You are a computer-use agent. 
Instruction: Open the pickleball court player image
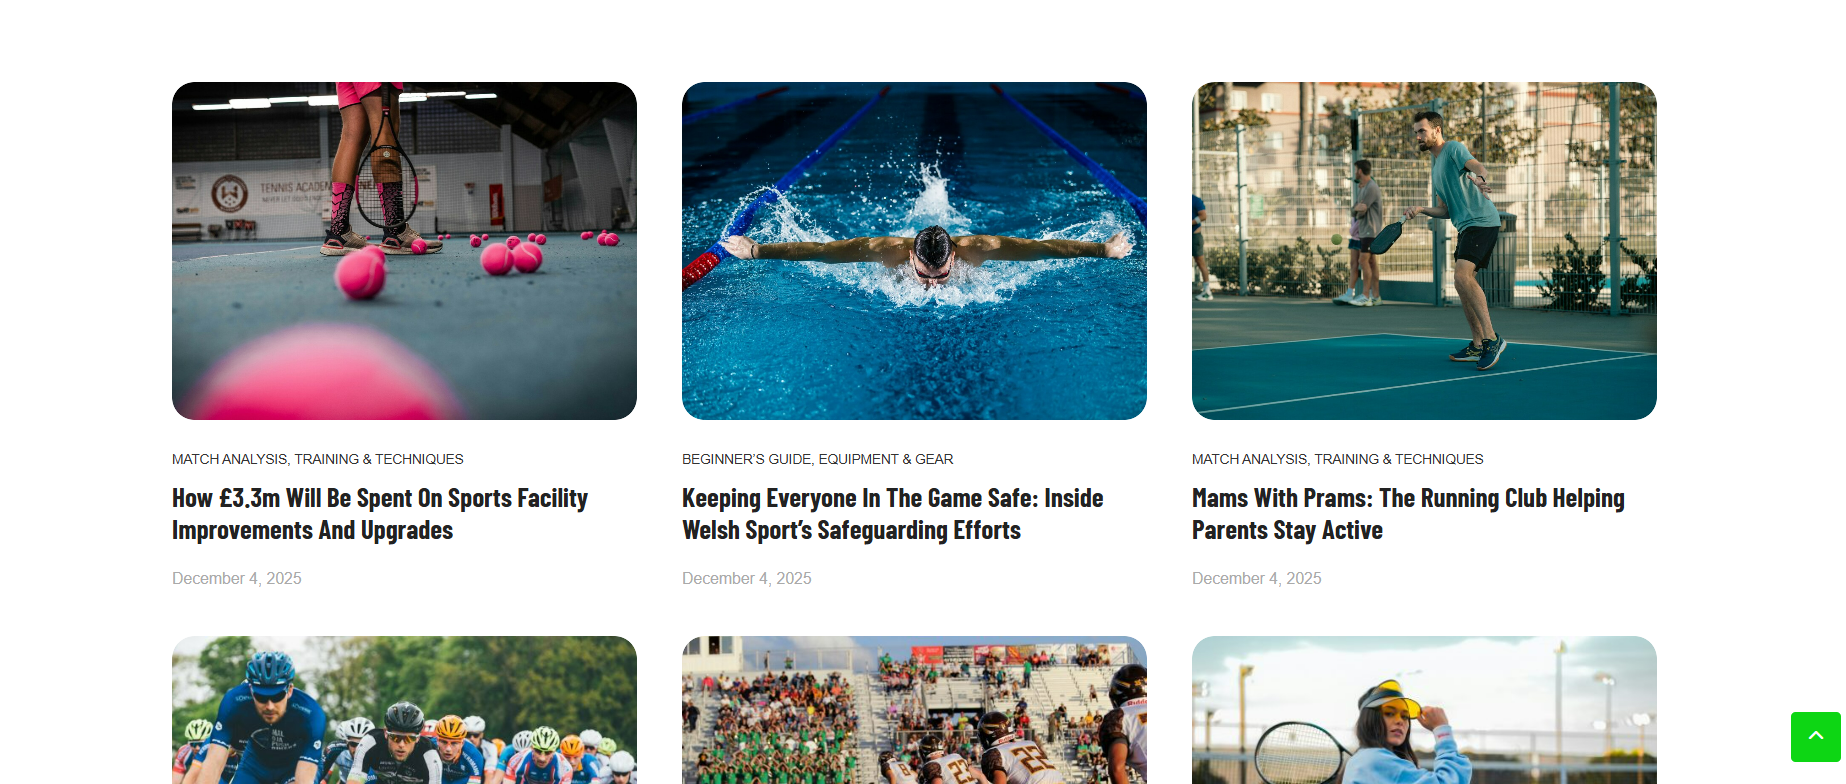pos(1424,251)
